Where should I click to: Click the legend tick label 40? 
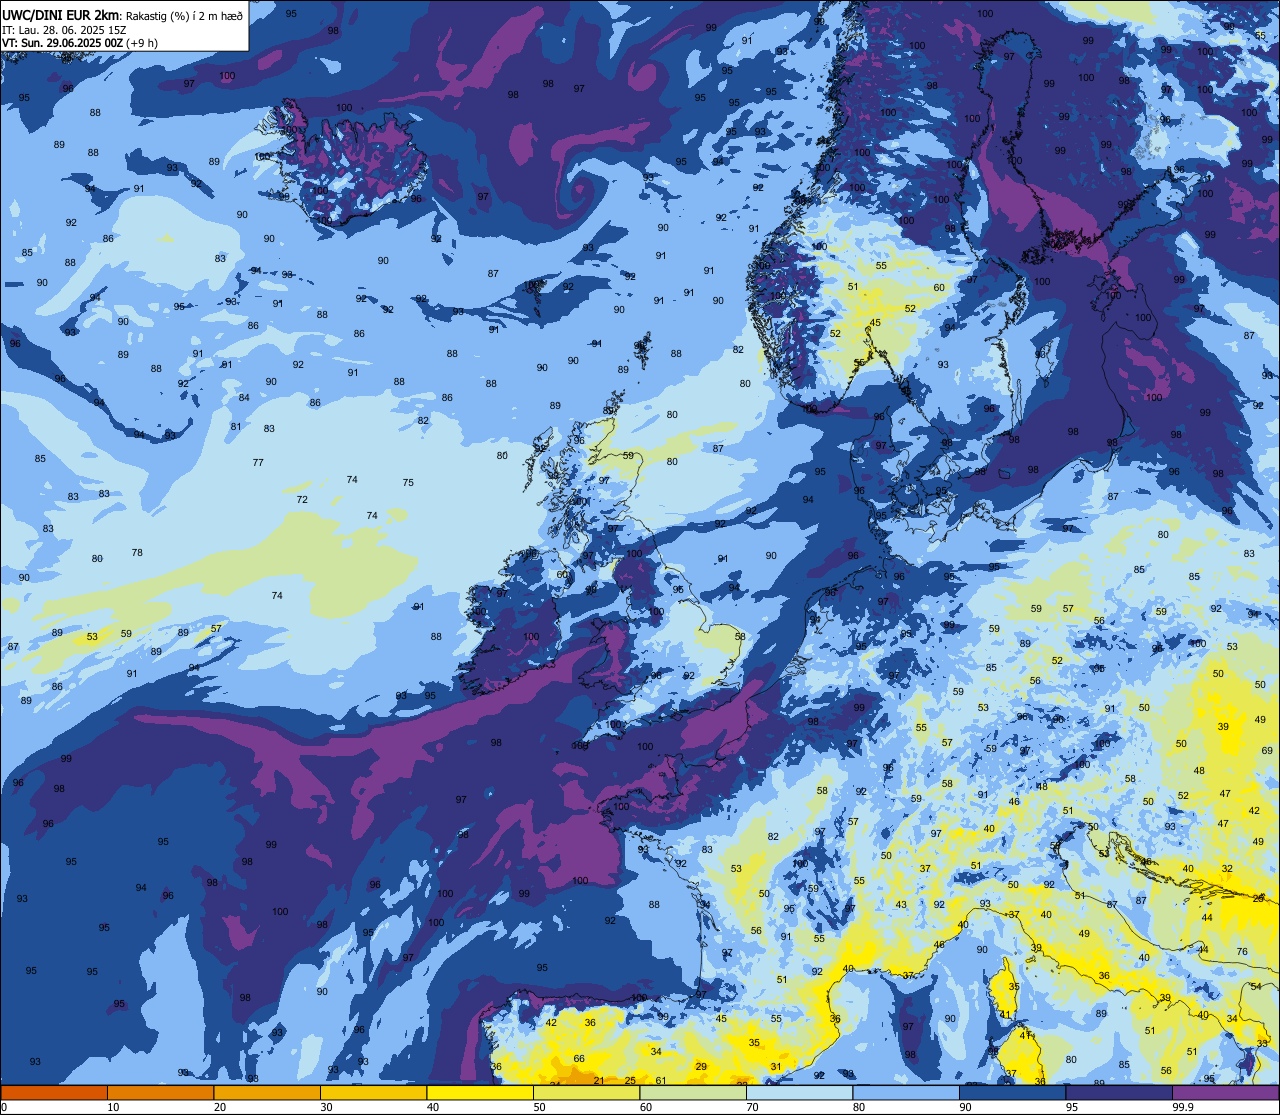point(433,1107)
